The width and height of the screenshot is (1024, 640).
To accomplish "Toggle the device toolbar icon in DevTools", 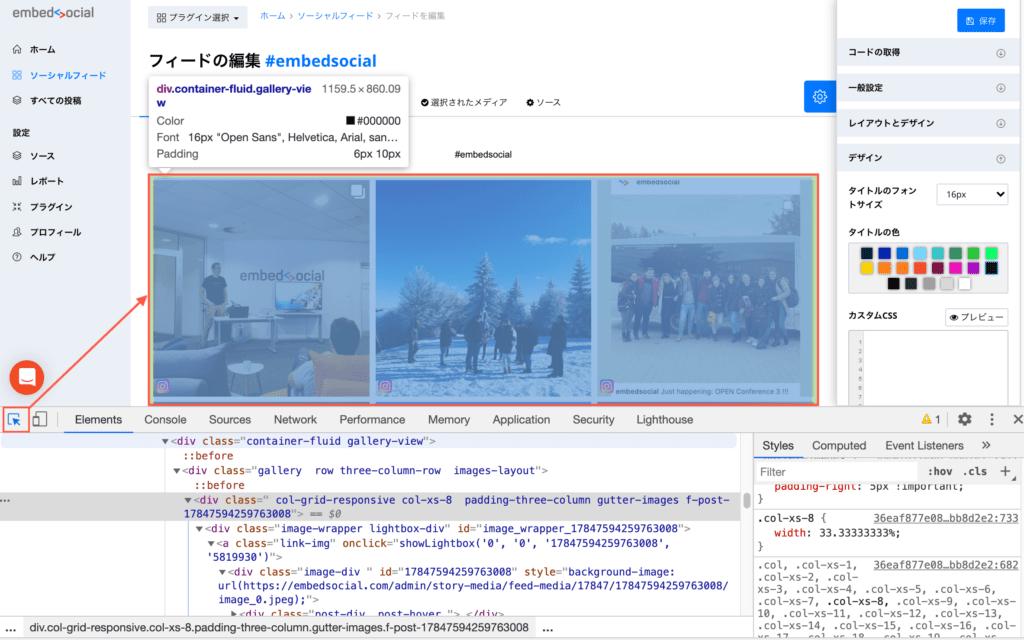I will tap(40, 419).
